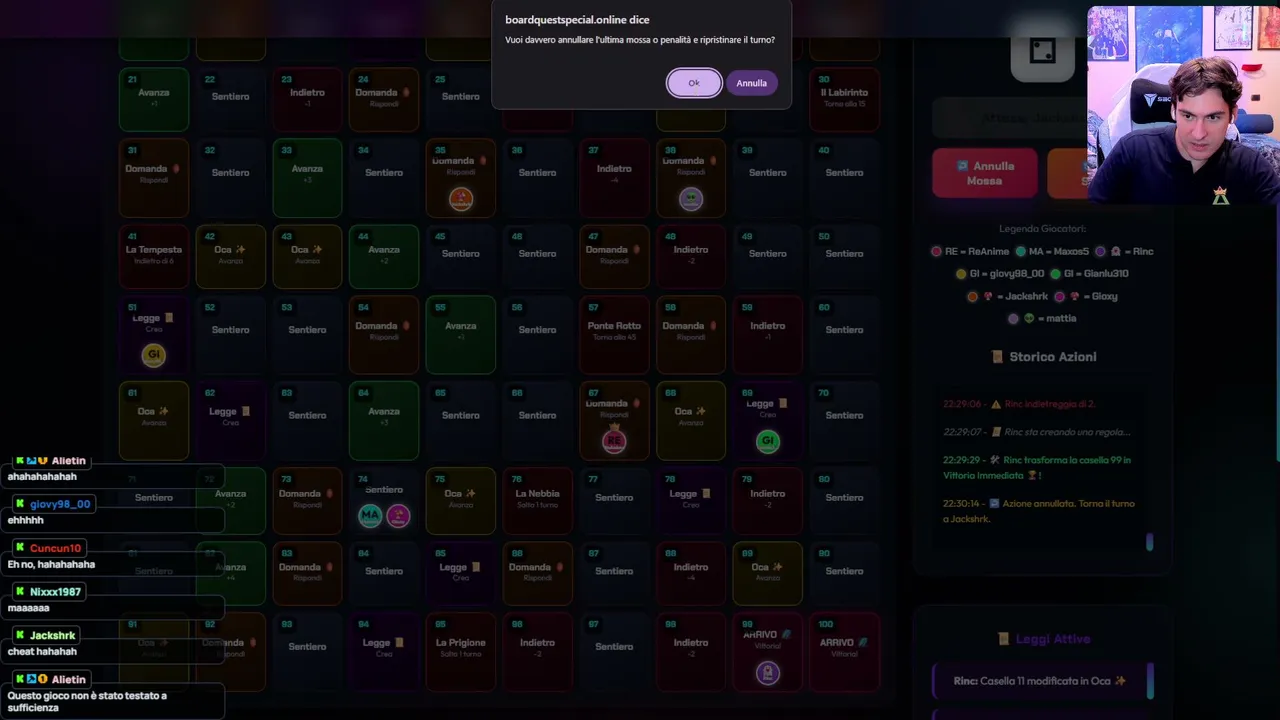Click the scrollbar in Storico Azioni panel
1280x720 pixels.
point(1149,541)
